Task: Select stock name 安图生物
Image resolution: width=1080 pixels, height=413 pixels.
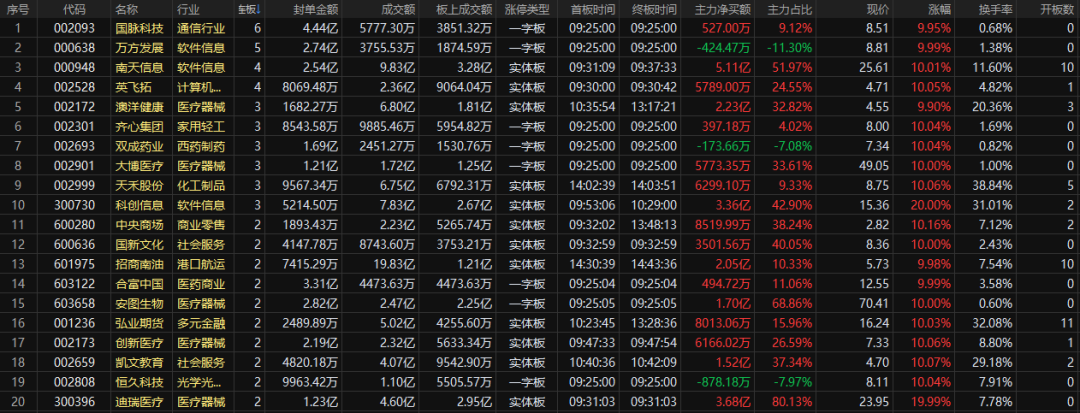Action: click(140, 304)
